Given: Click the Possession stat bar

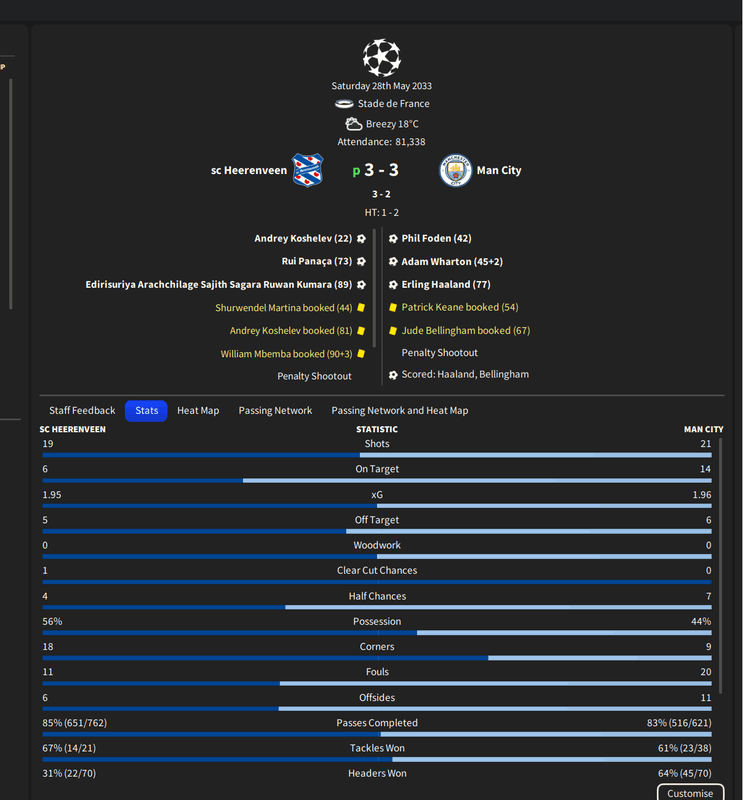Looking at the screenshot, I should [377, 633].
